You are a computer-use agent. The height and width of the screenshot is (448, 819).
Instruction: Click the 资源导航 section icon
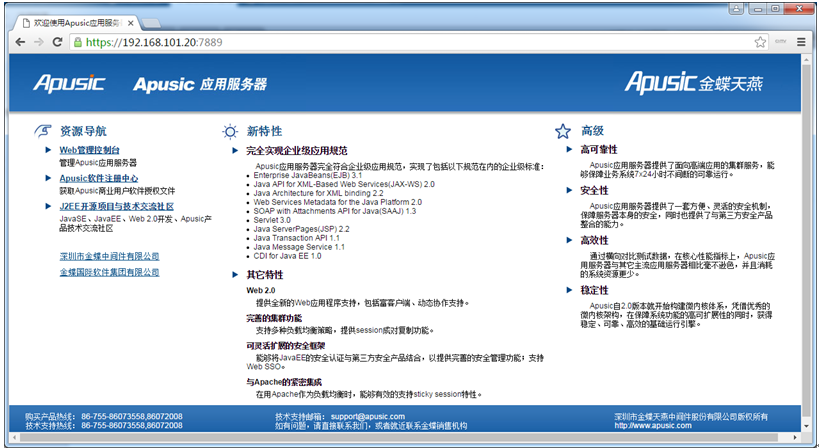click(x=43, y=131)
